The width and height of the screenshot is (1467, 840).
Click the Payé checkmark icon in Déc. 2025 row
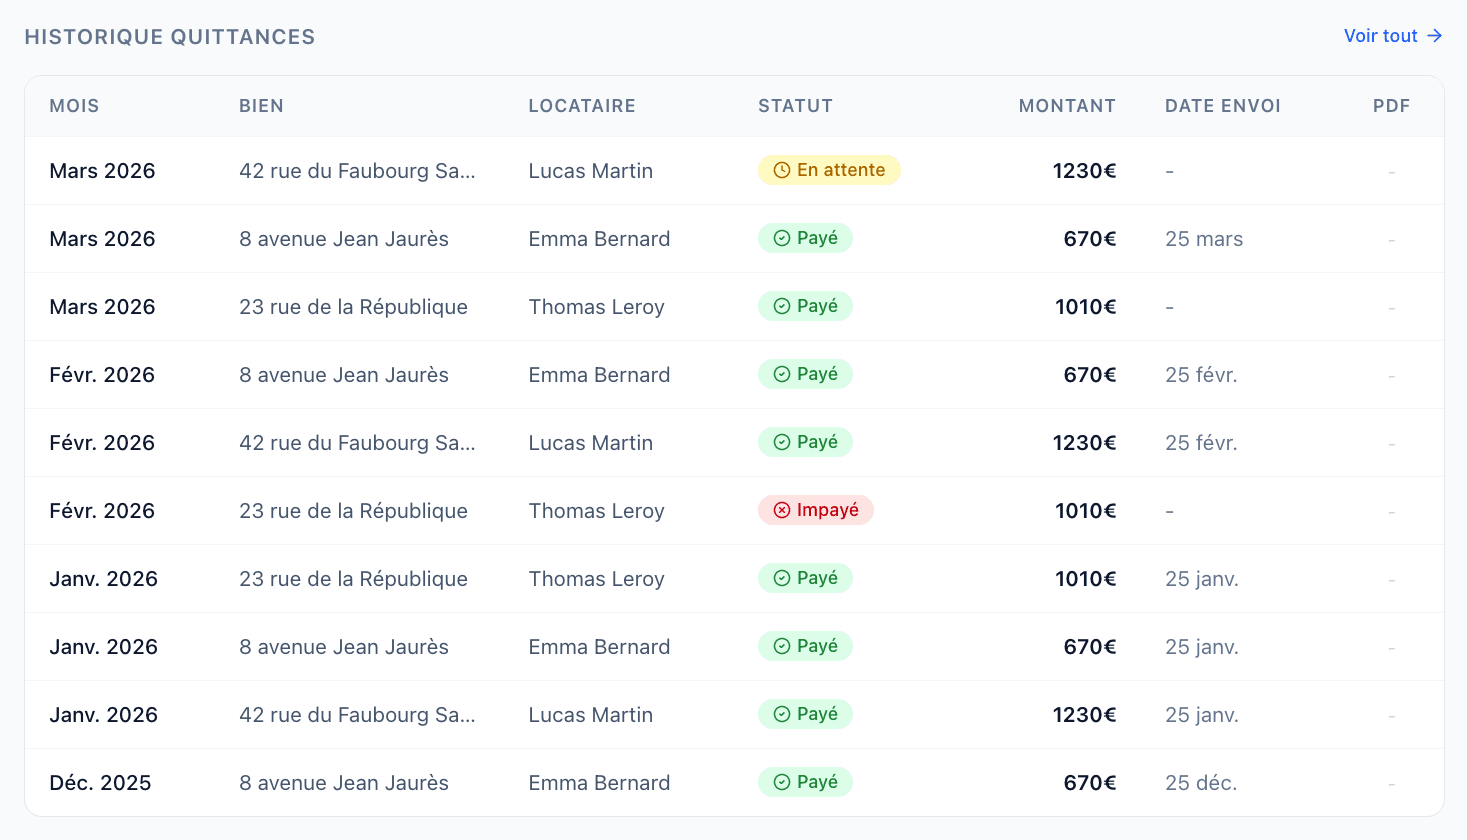[x=782, y=782]
